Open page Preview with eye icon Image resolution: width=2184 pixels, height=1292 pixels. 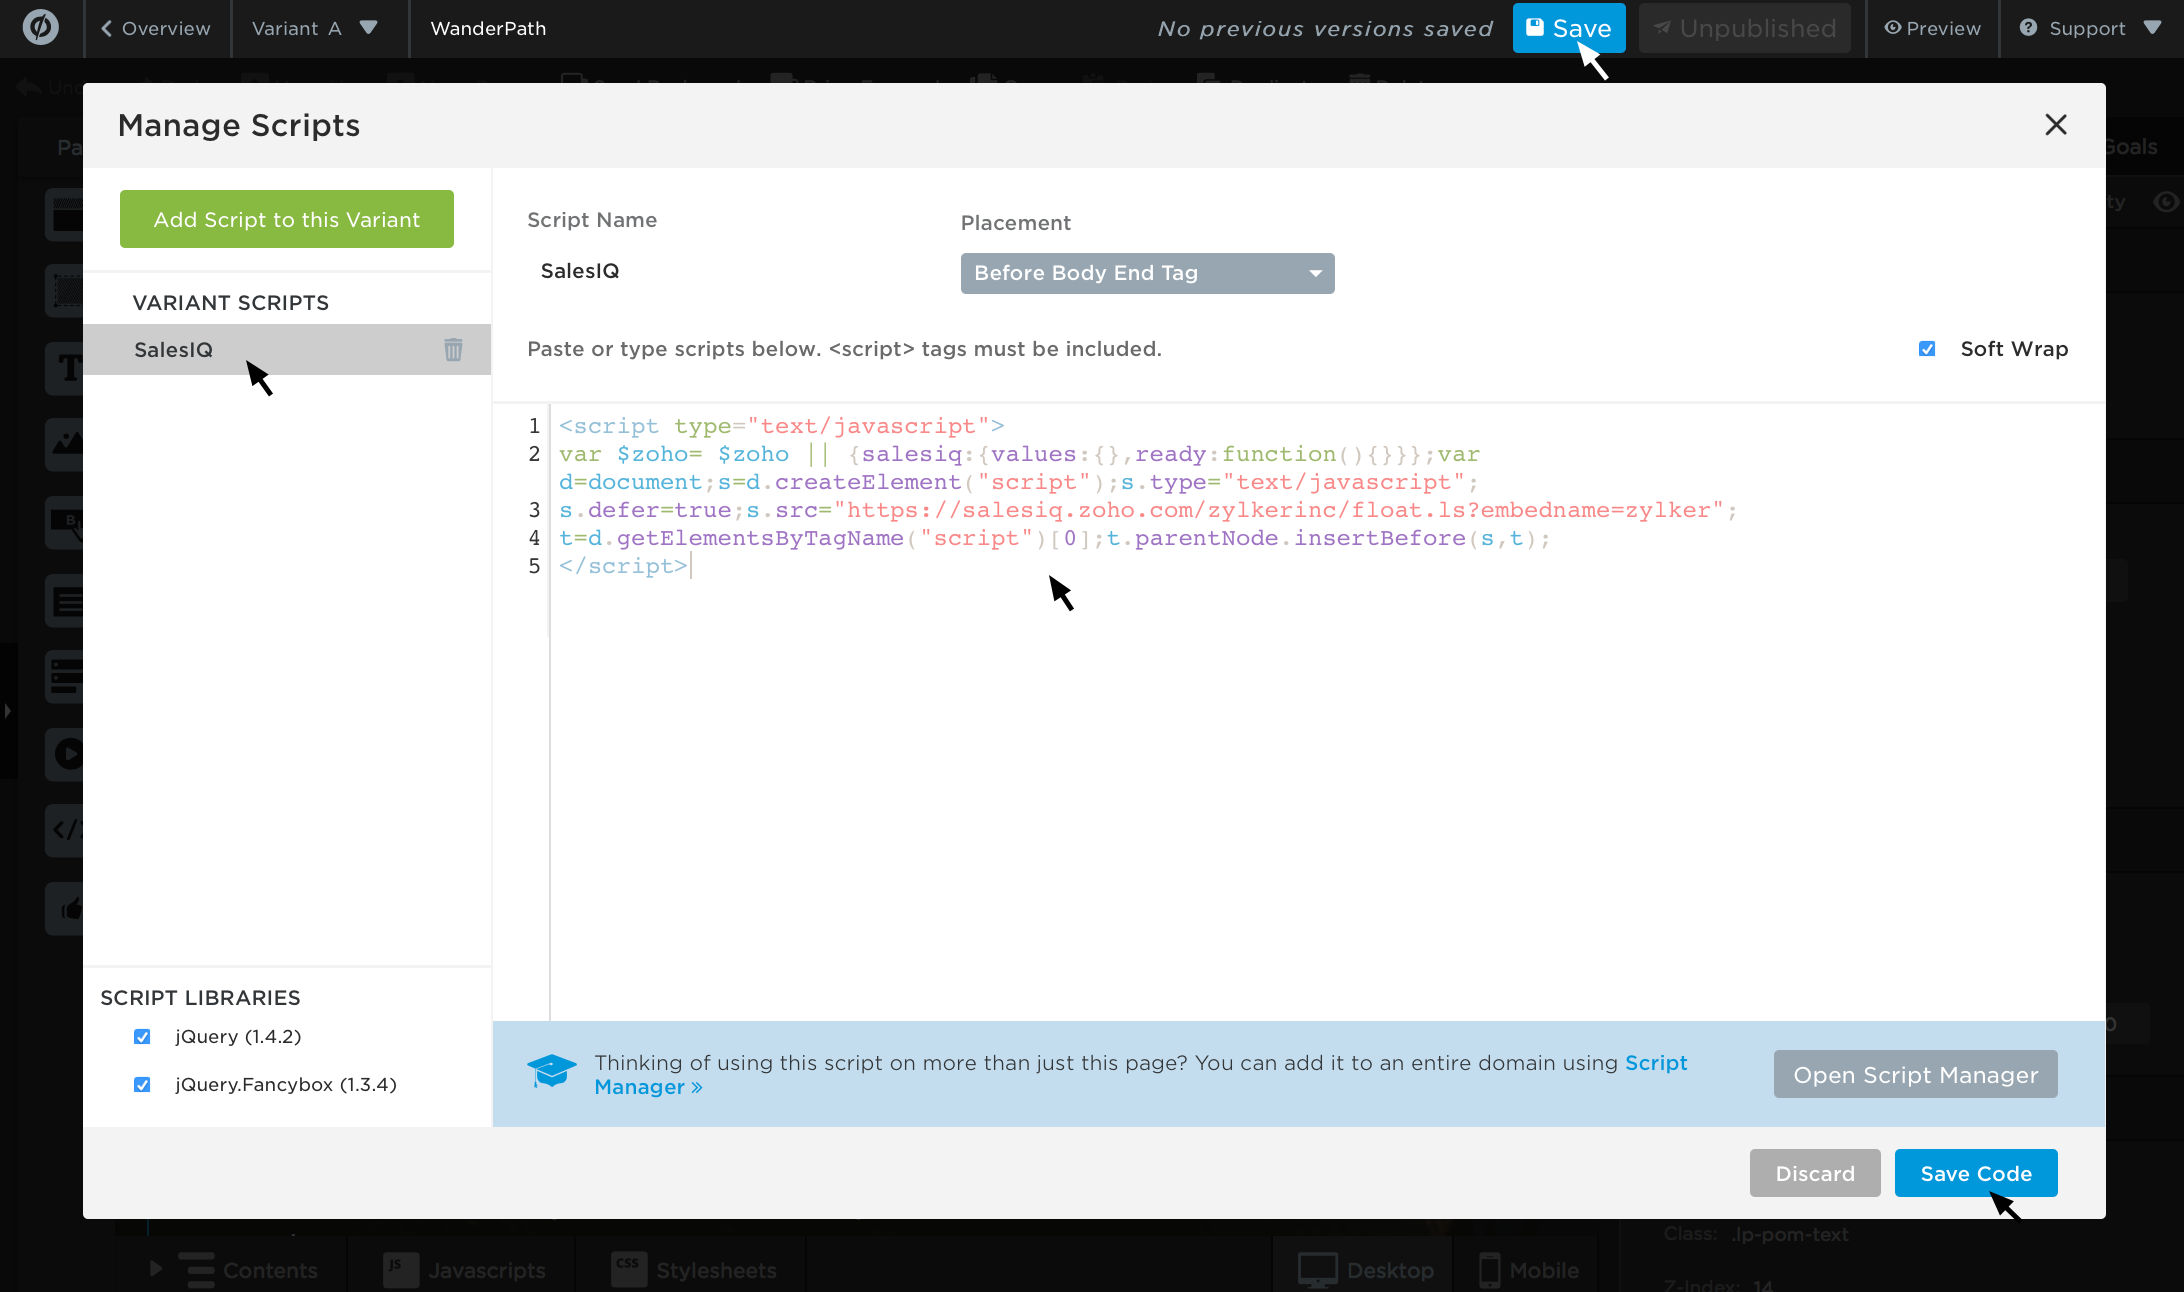point(1932,28)
